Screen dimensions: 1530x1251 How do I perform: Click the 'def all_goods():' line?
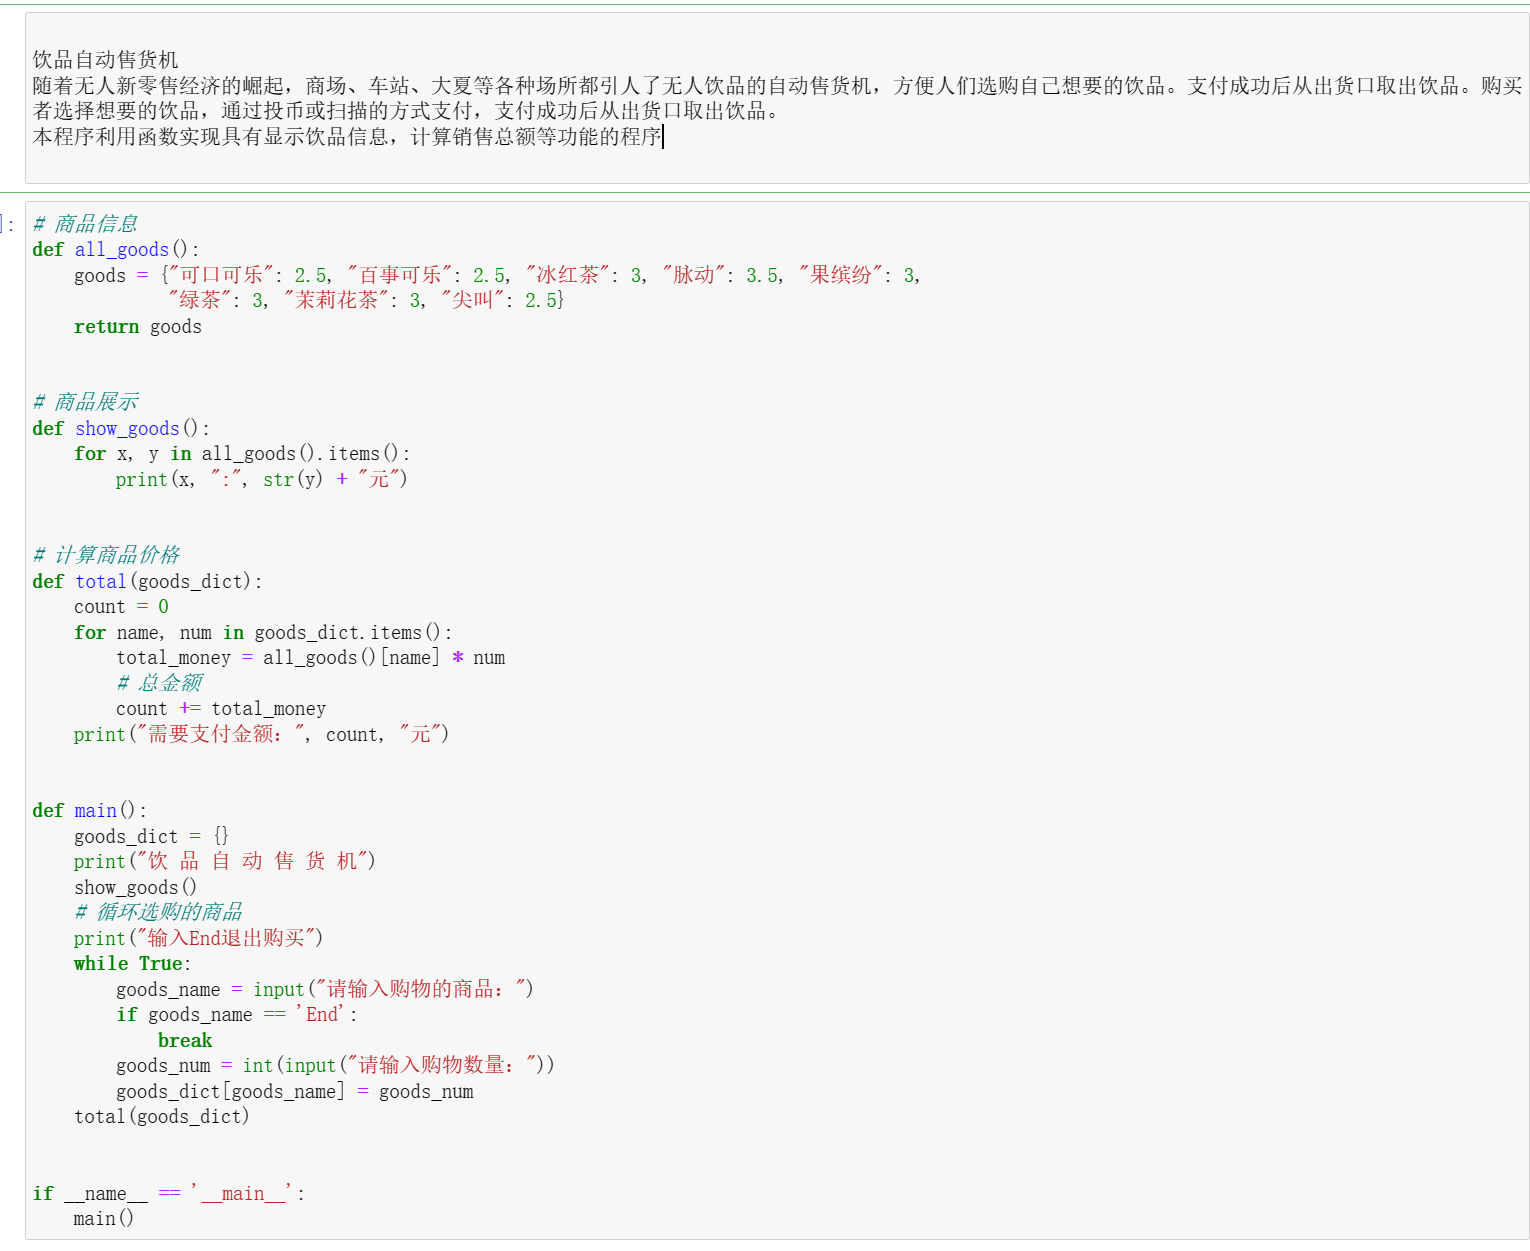click(x=116, y=250)
